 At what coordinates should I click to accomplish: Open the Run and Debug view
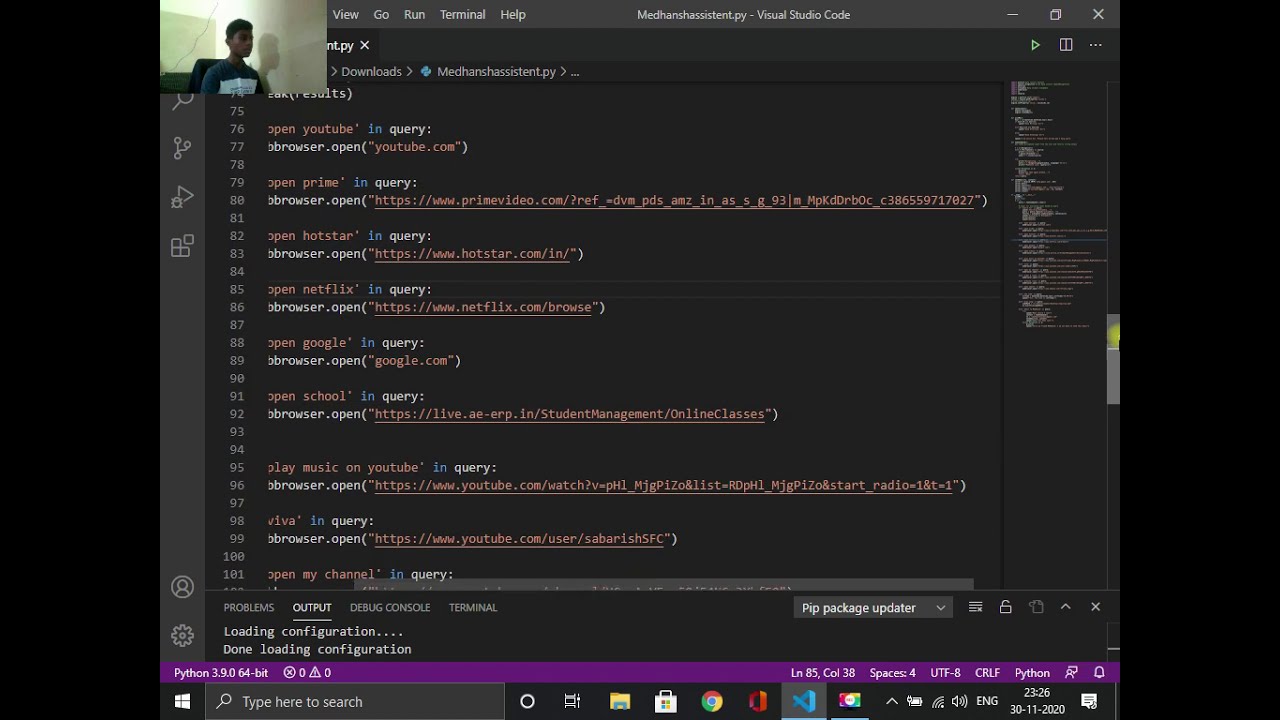click(182, 197)
